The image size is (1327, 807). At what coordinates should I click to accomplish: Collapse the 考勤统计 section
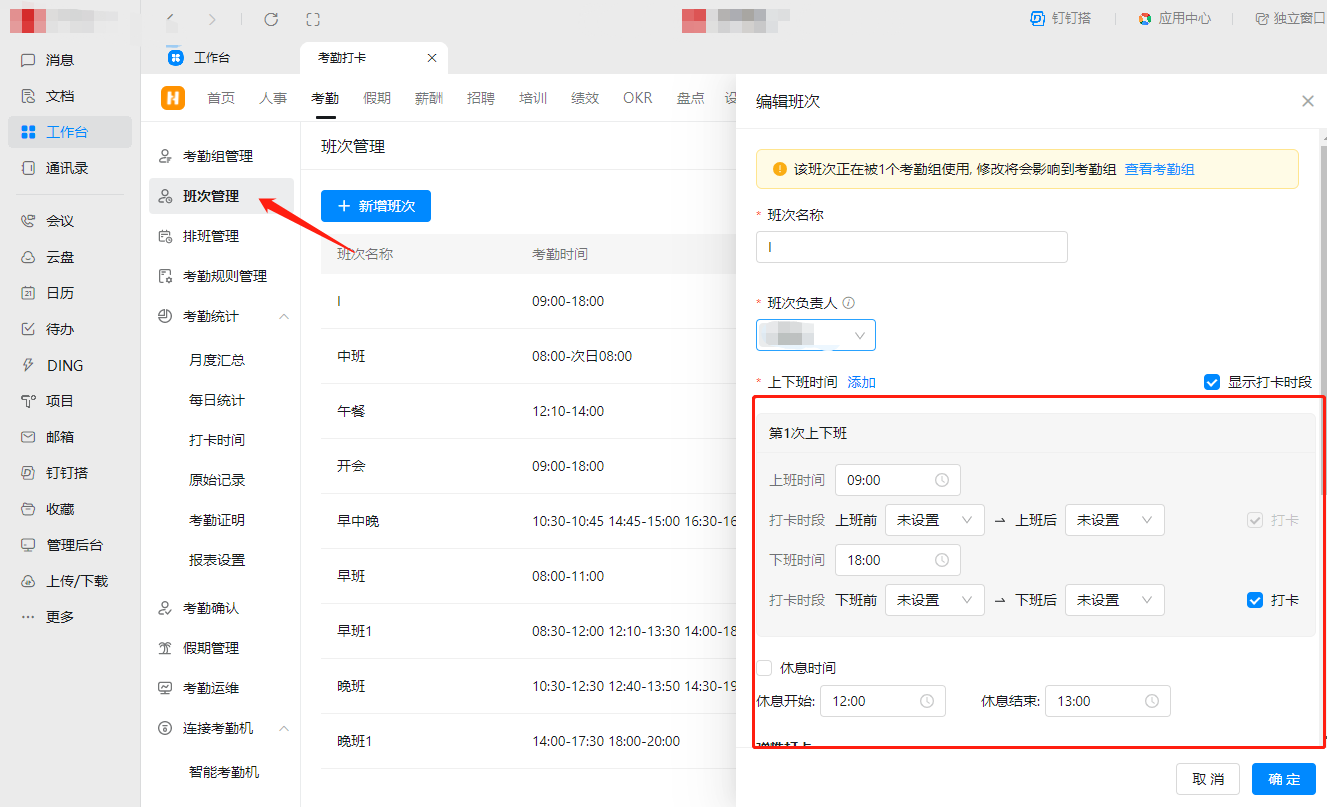(x=283, y=315)
